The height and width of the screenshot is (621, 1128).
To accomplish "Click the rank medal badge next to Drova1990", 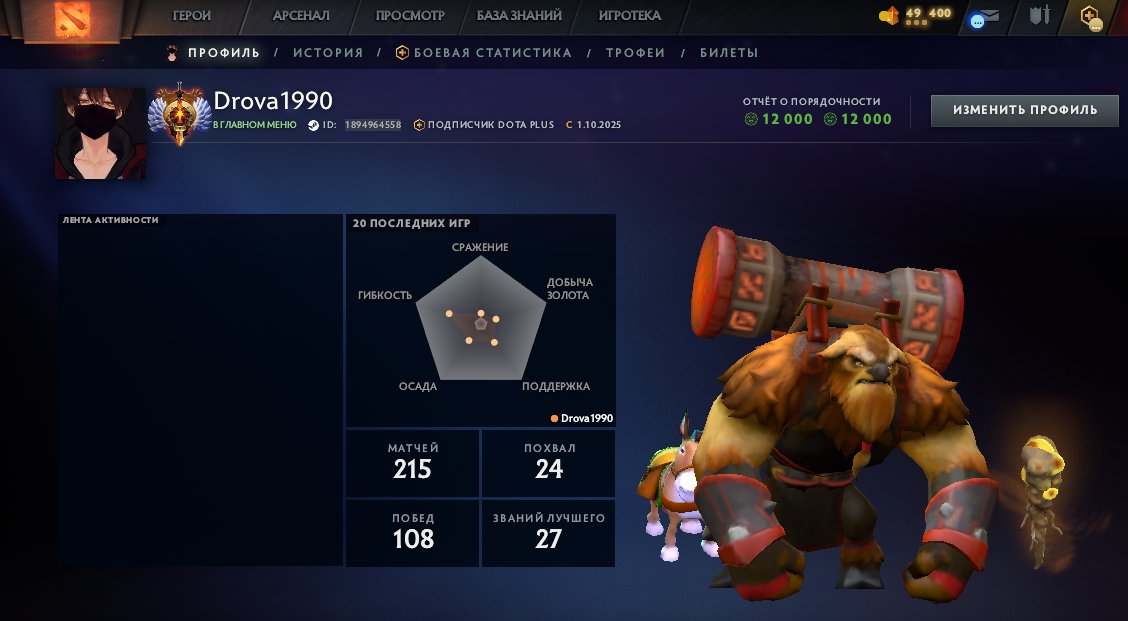I will [179, 114].
